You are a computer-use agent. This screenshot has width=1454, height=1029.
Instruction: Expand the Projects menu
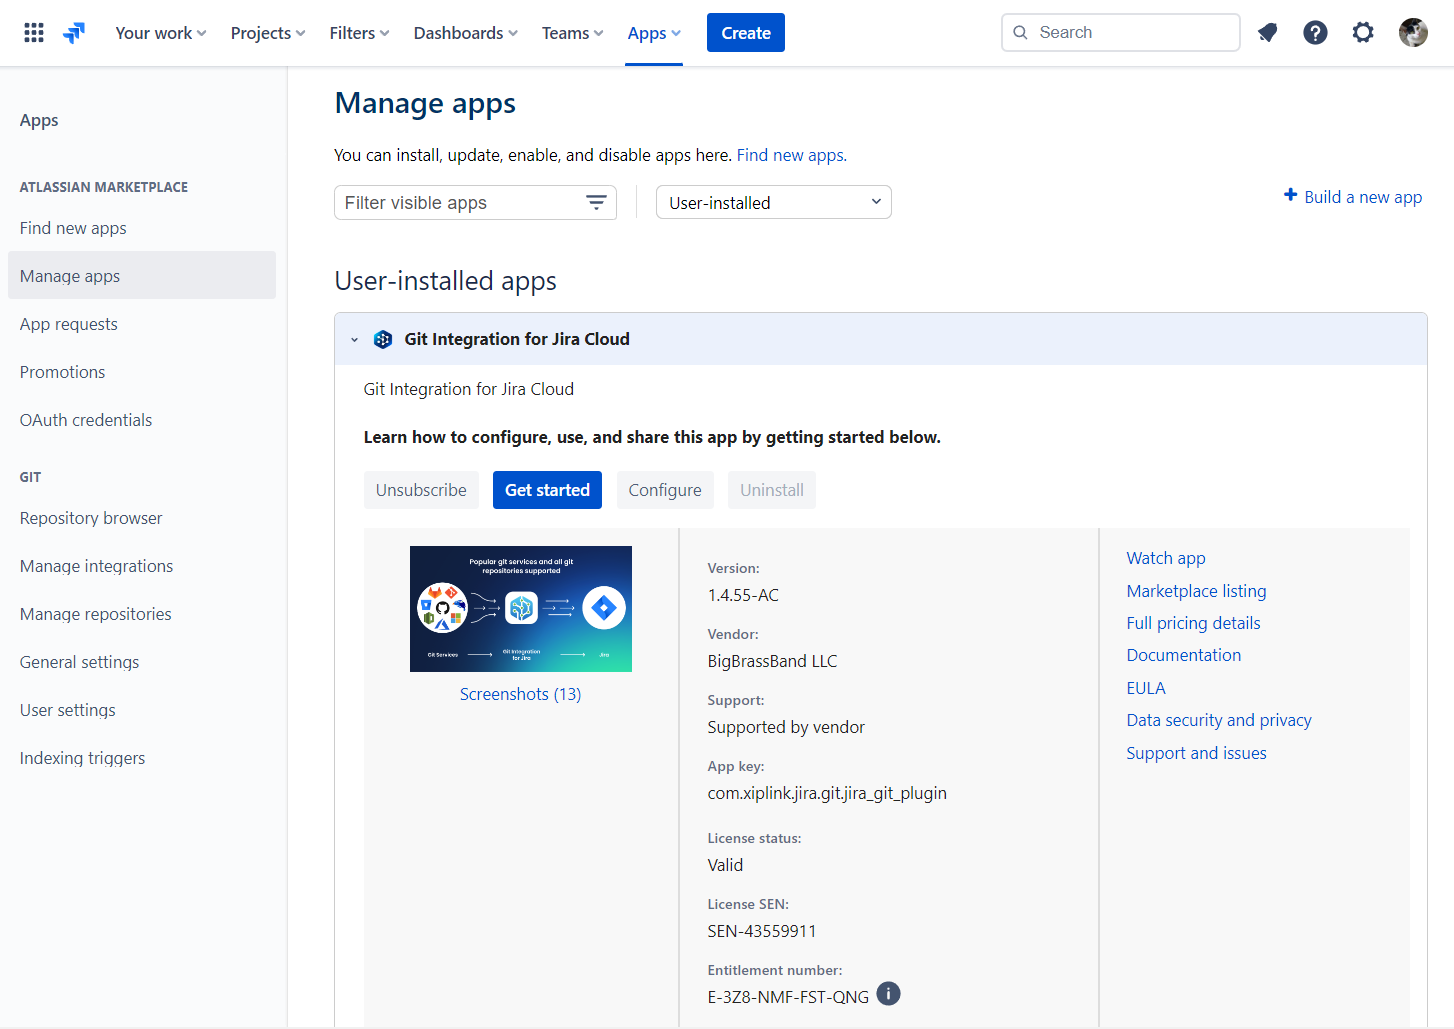tap(268, 33)
